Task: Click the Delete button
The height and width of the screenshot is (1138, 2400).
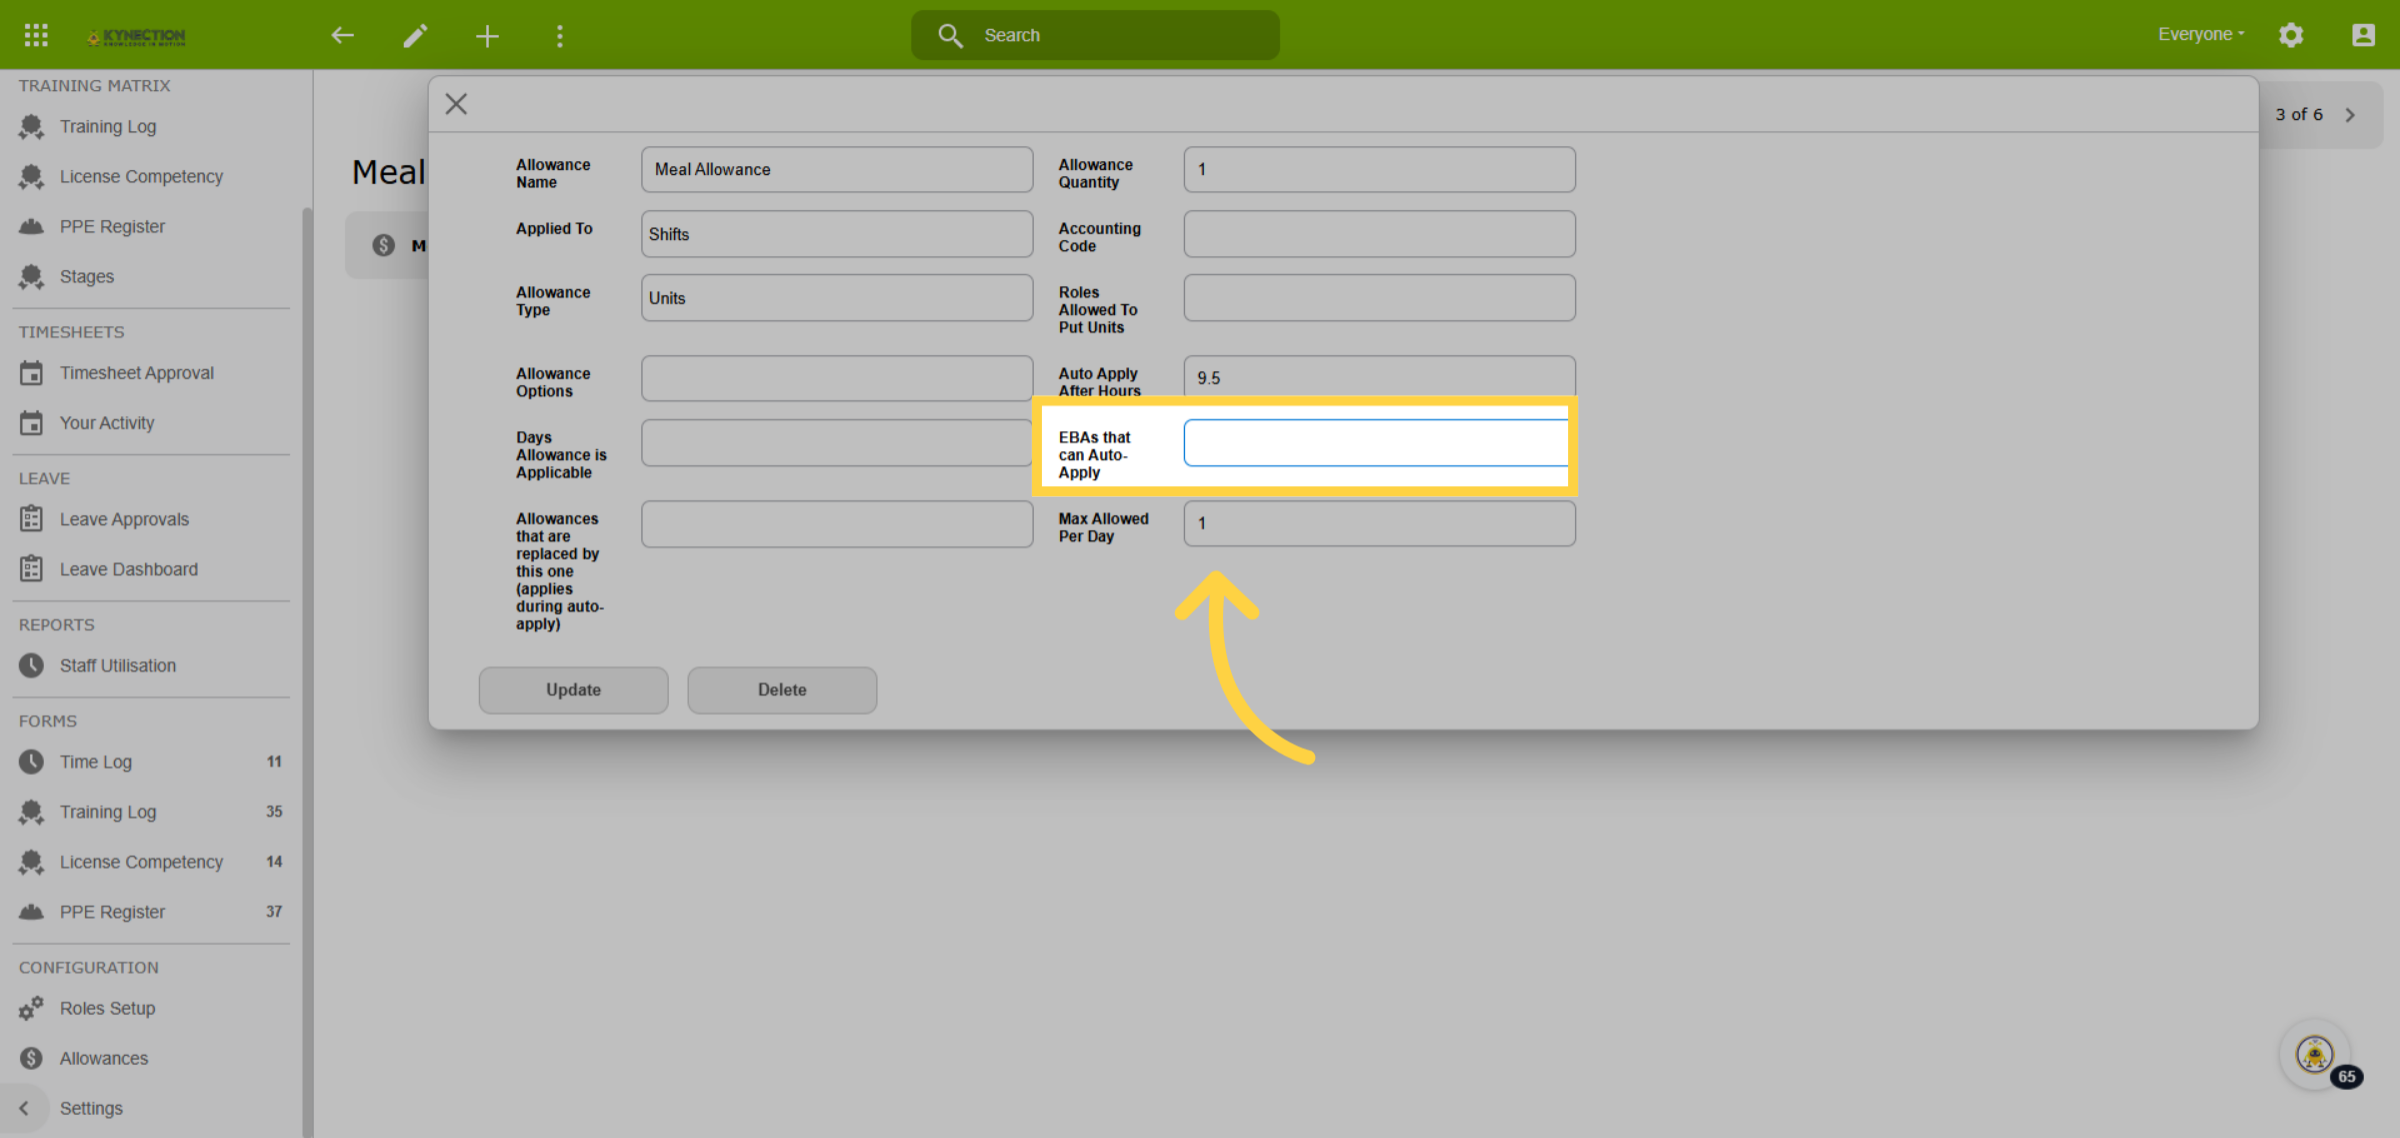Action: click(782, 690)
